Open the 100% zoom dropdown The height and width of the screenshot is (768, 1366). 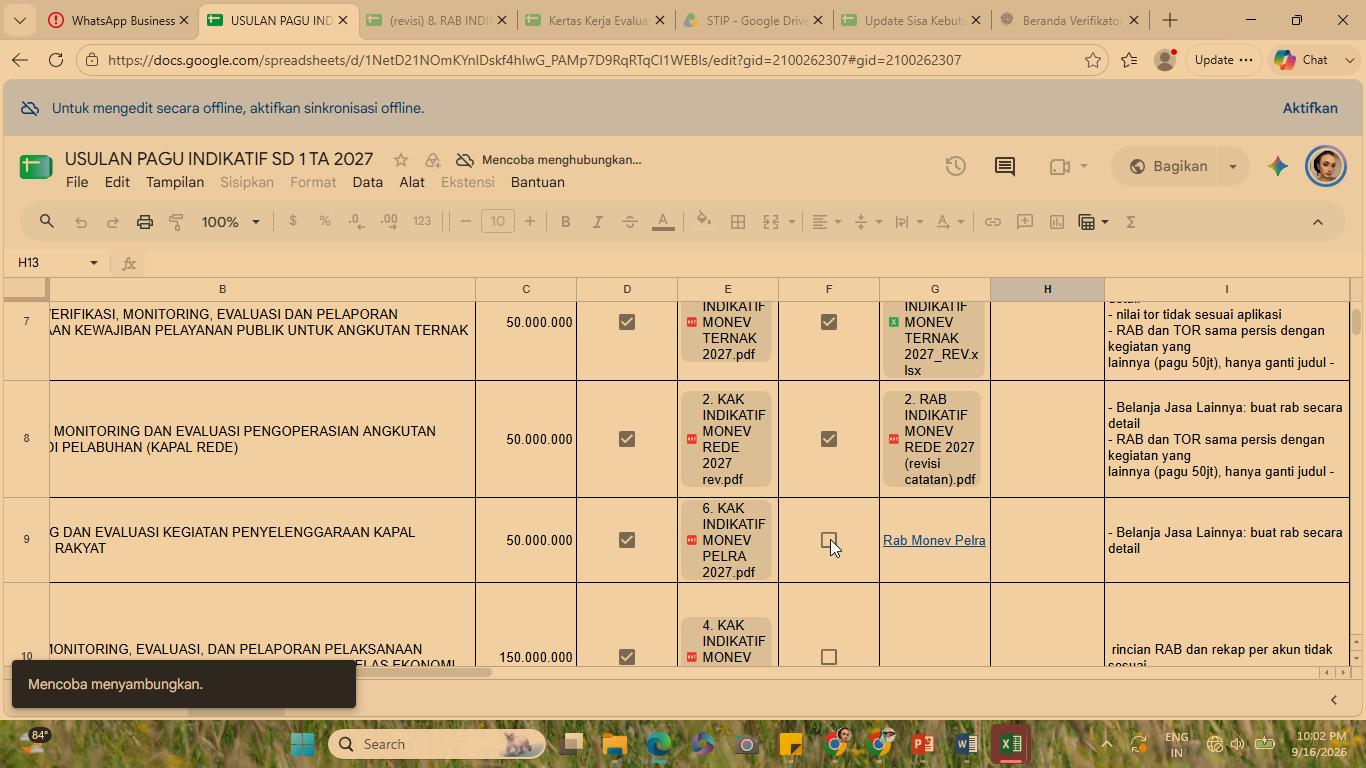click(231, 222)
